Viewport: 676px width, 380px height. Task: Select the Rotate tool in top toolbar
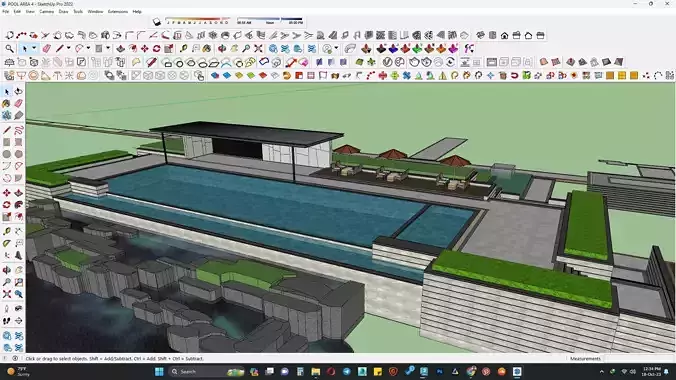pyautogui.click(x=156, y=48)
